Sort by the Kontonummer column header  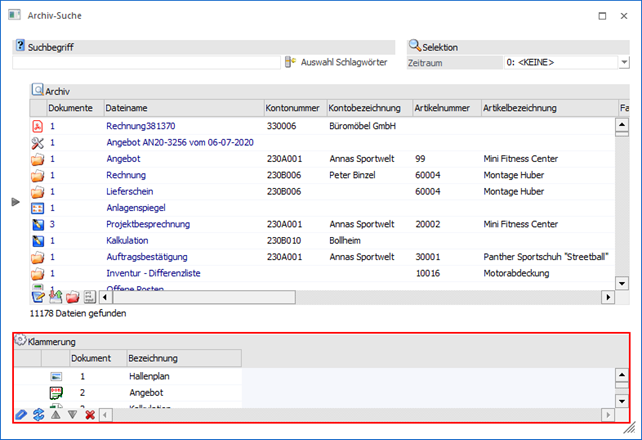click(292, 107)
